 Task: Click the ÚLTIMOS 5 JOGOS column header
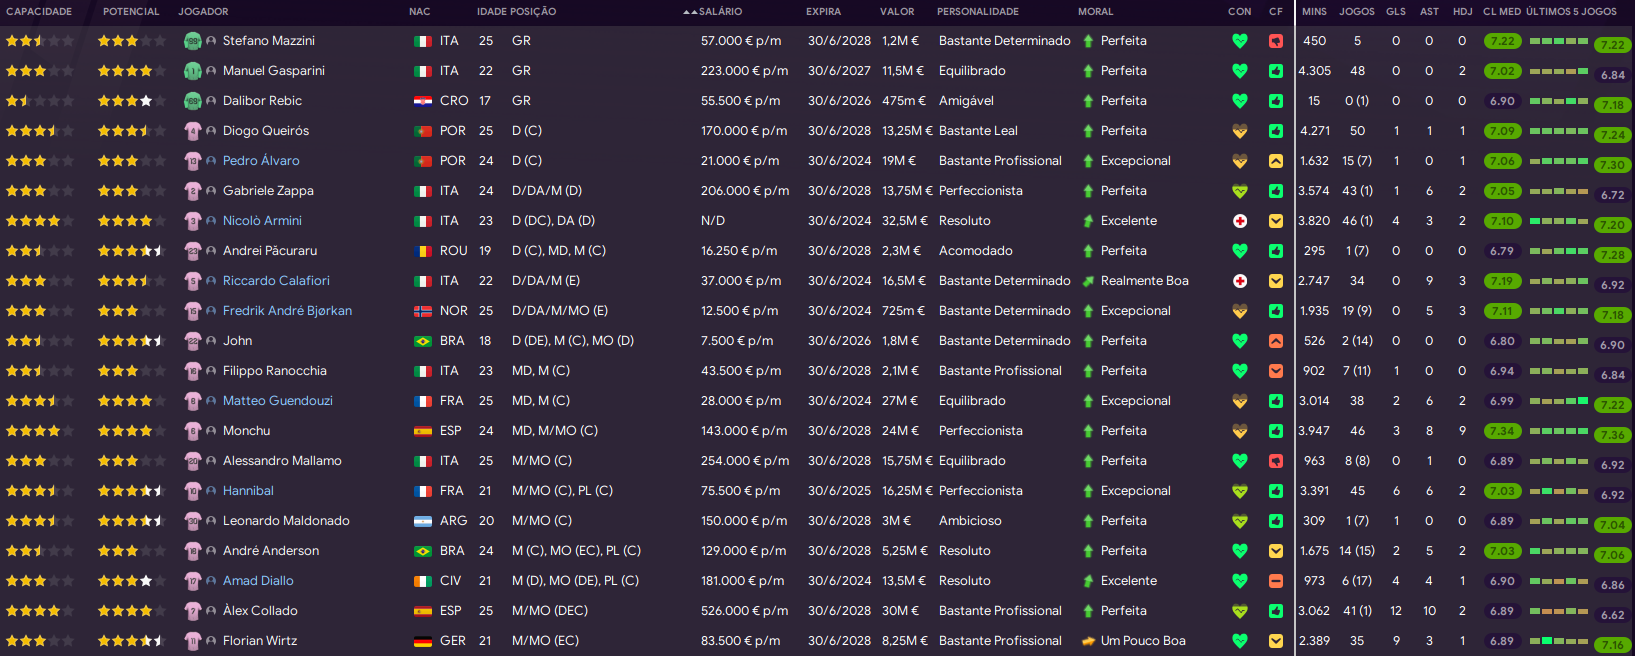click(x=1571, y=12)
